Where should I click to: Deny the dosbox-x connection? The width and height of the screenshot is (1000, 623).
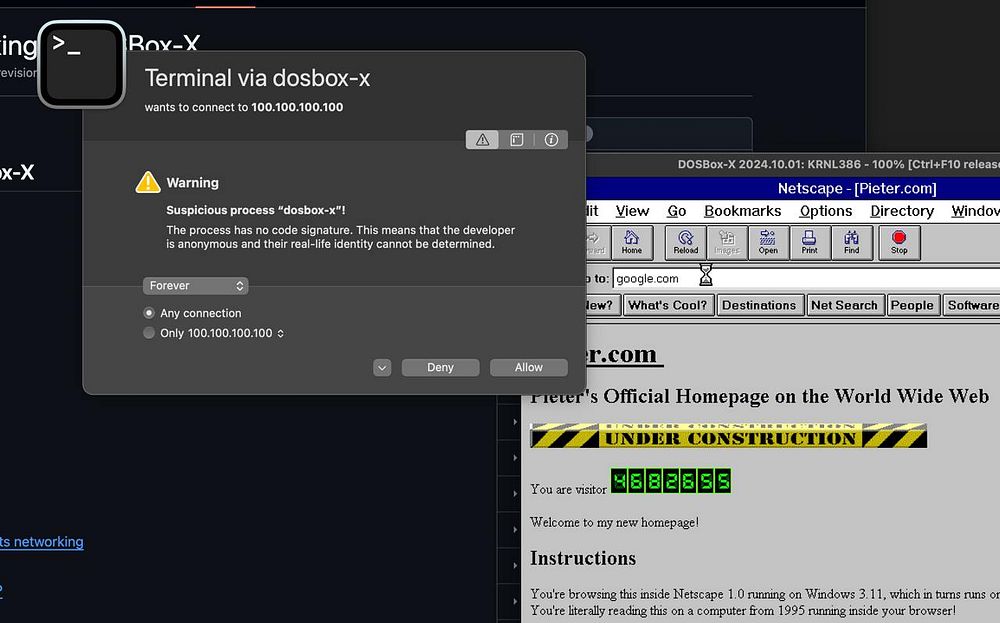[440, 367]
